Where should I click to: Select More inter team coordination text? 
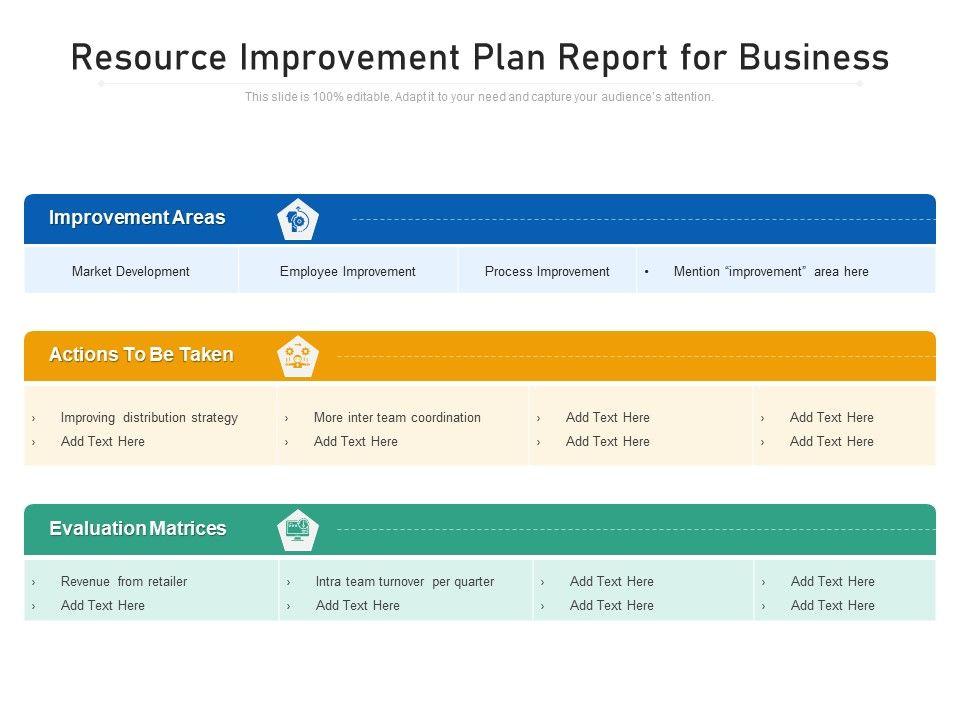397,417
